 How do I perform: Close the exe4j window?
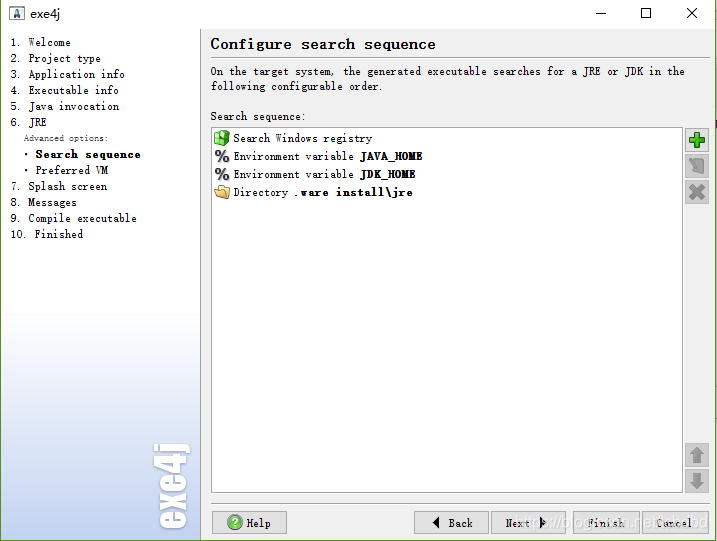click(x=692, y=13)
